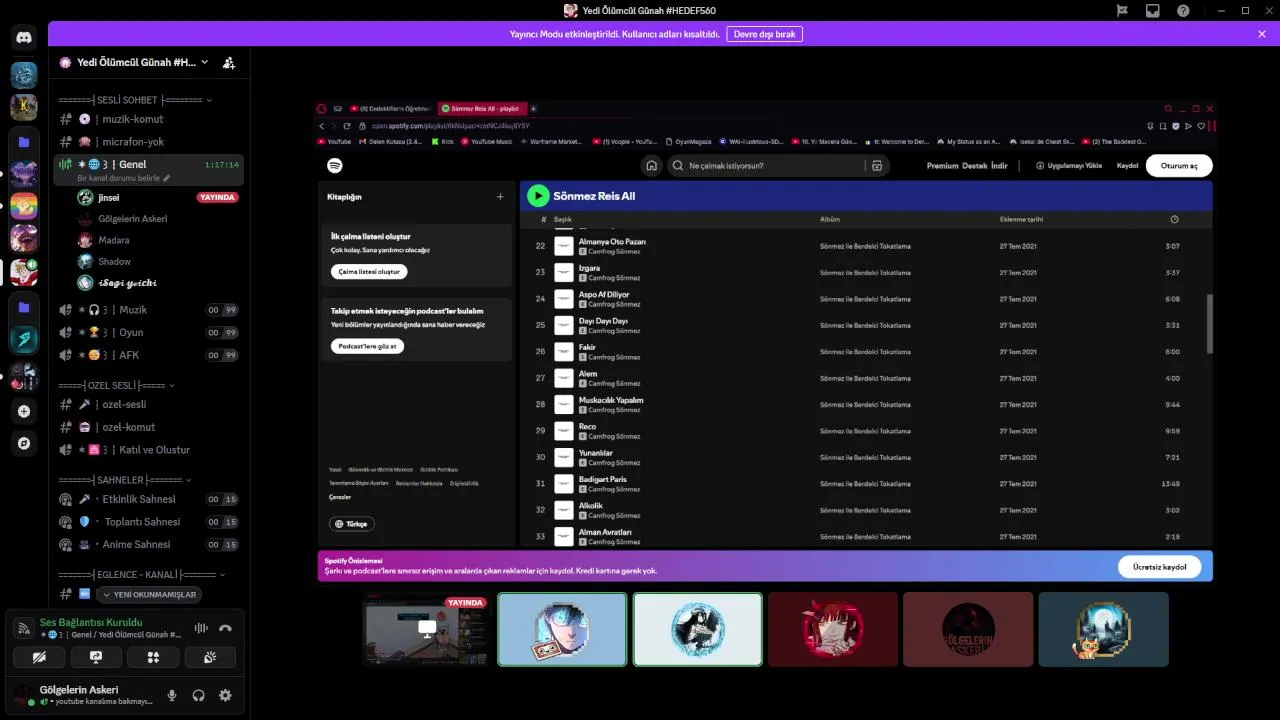
Task: Open the help question mark icon
Action: click(x=1184, y=11)
